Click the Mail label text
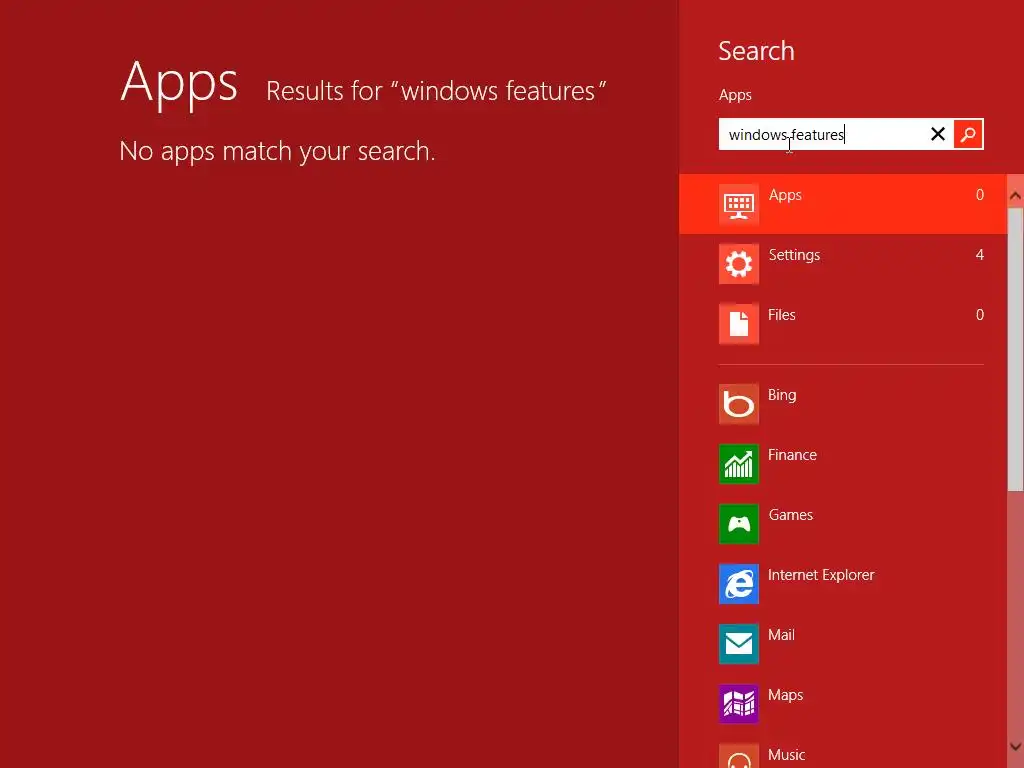Screen dimensions: 1024x768 pyautogui.click(x=781, y=635)
